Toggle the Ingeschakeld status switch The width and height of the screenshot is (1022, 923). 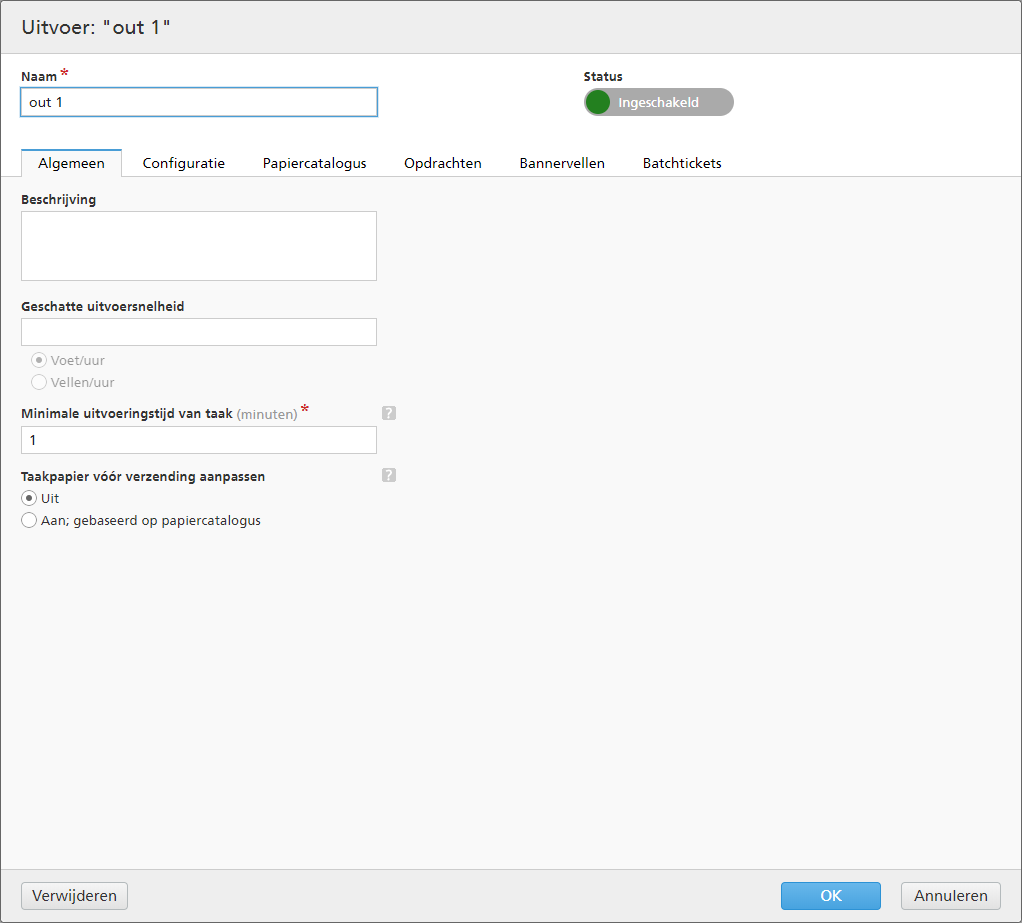point(658,102)
